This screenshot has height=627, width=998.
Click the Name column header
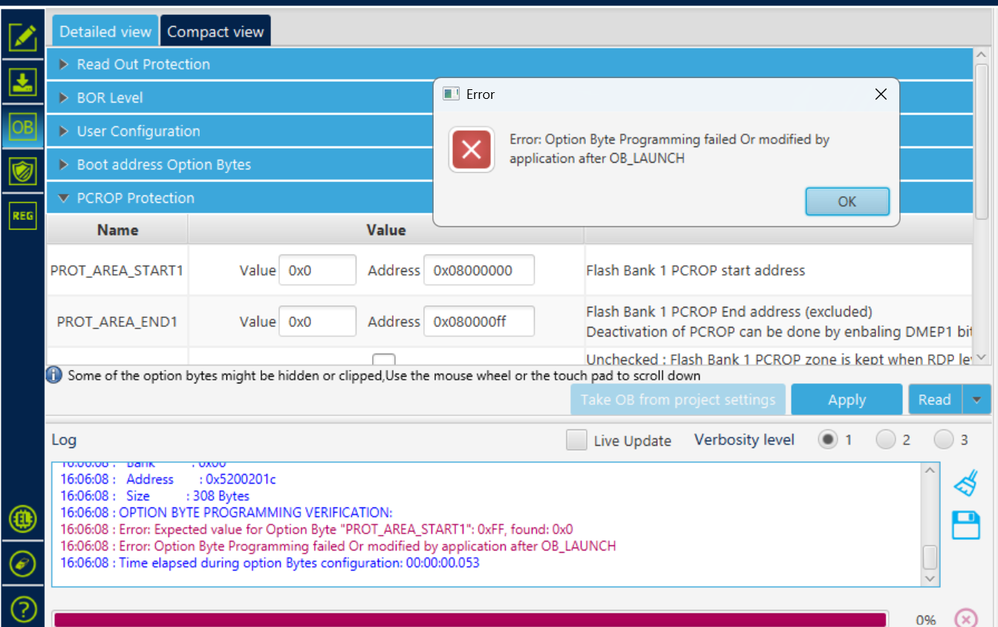point(118,230)
